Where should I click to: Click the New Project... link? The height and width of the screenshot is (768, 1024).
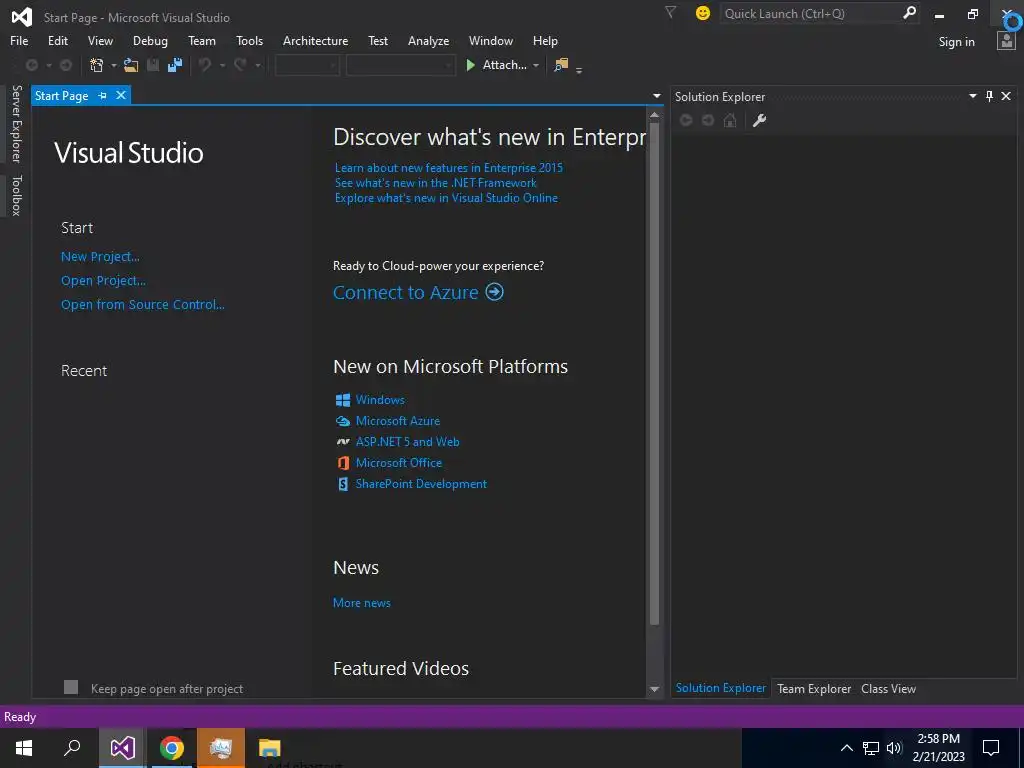coord(100,257)
